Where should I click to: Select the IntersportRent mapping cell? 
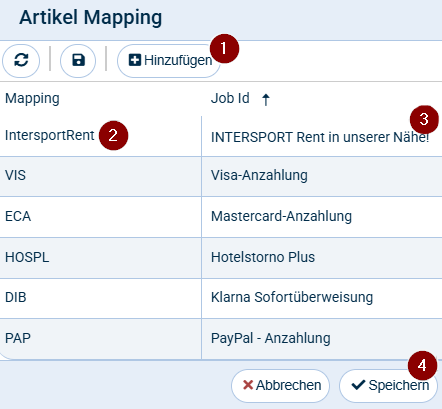101,136
